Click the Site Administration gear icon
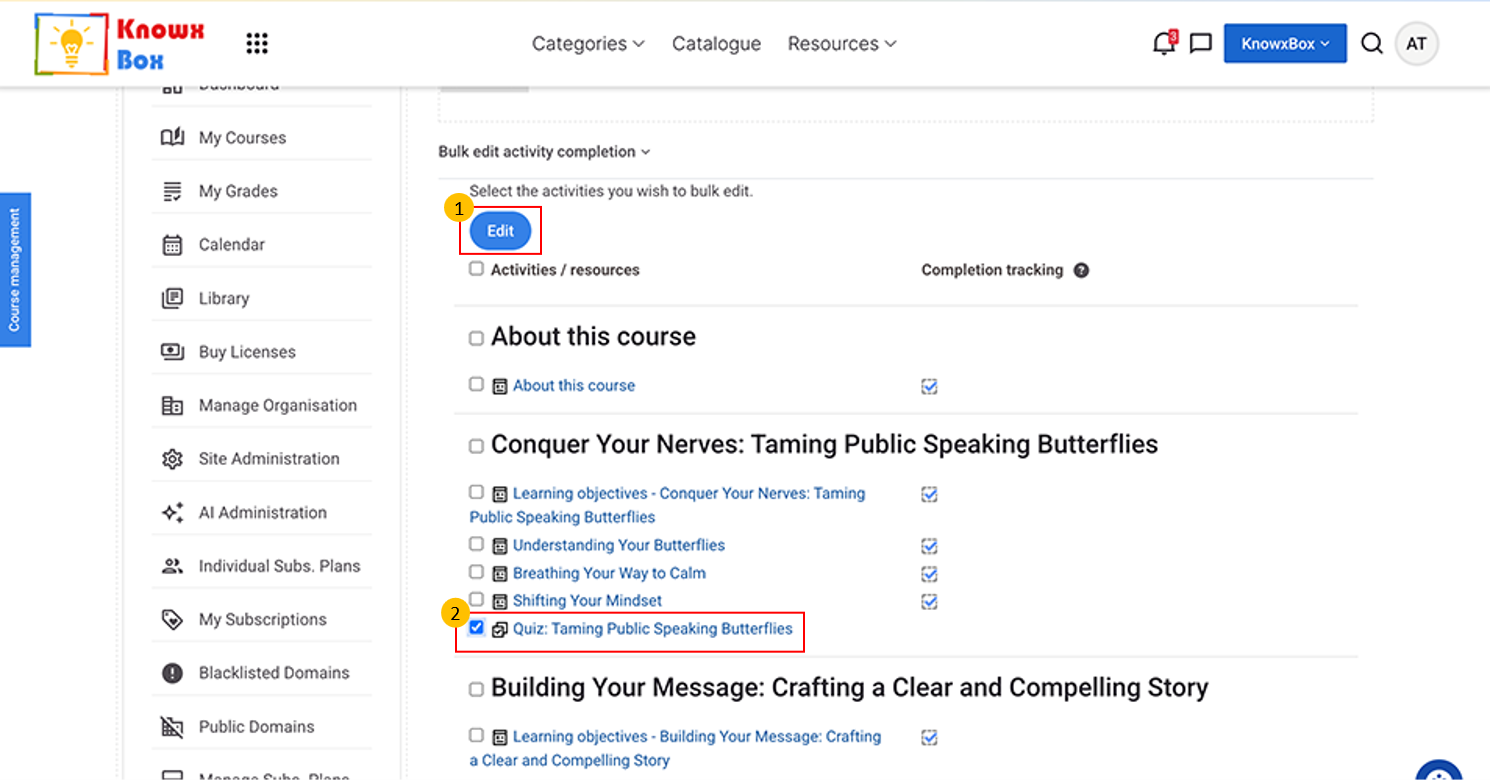 tap(172, 459)
